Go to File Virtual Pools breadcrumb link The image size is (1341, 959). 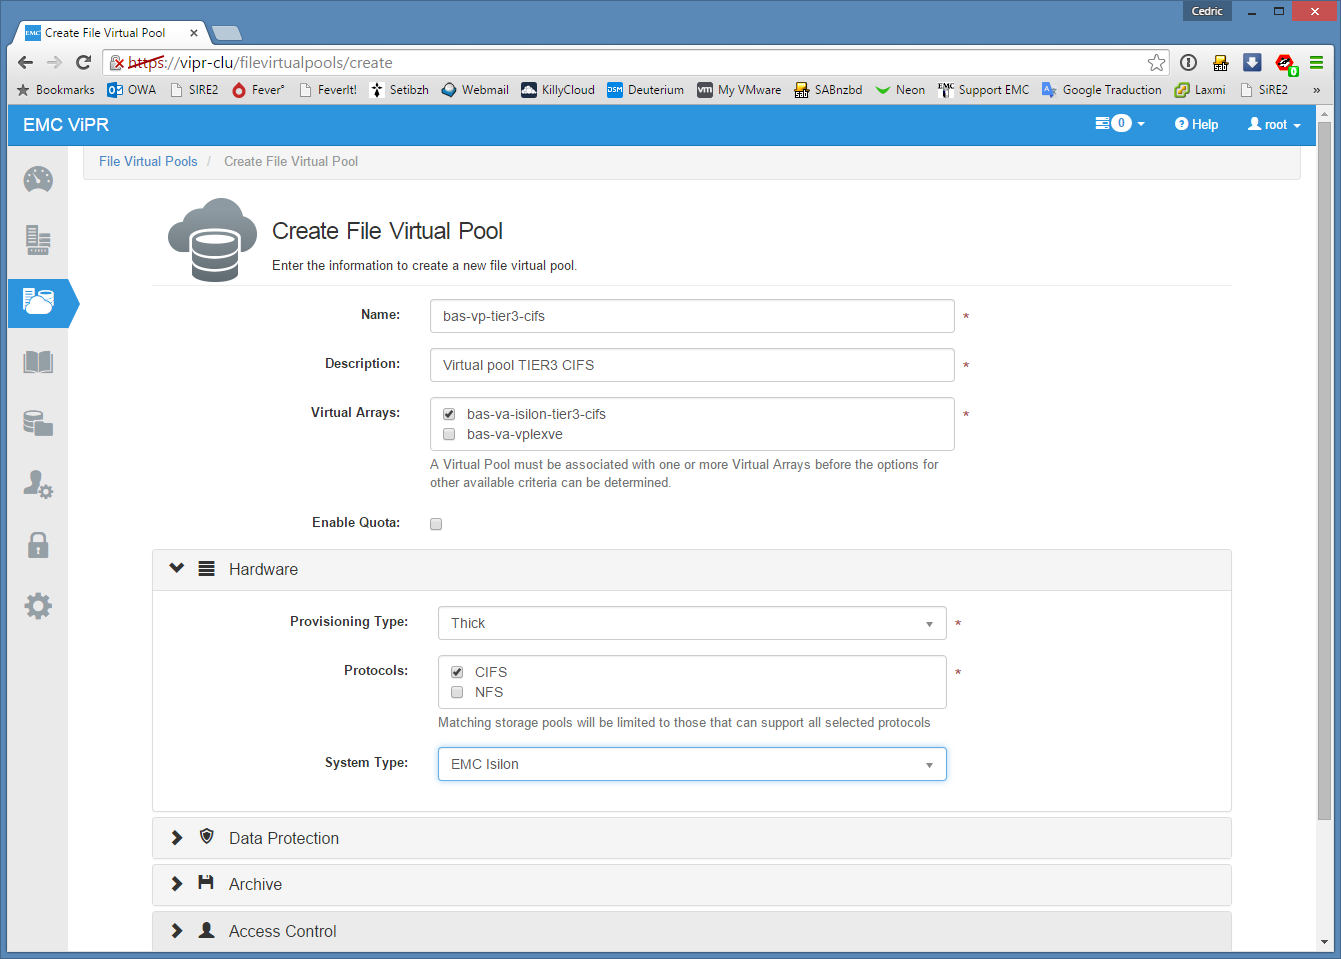click(148, 161)
